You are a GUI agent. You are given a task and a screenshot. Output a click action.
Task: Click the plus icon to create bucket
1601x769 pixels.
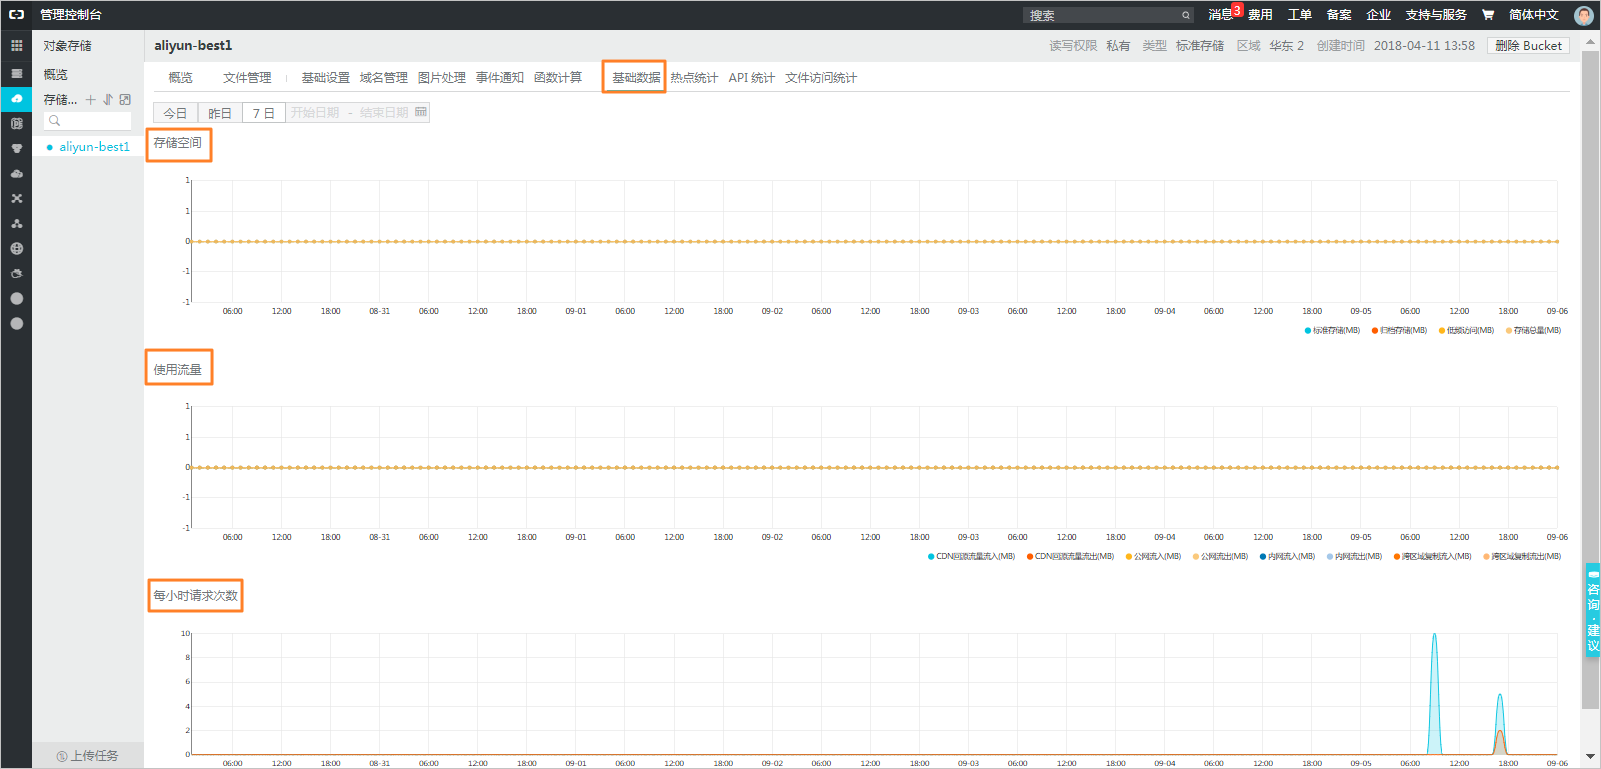(x=91, y=99)
